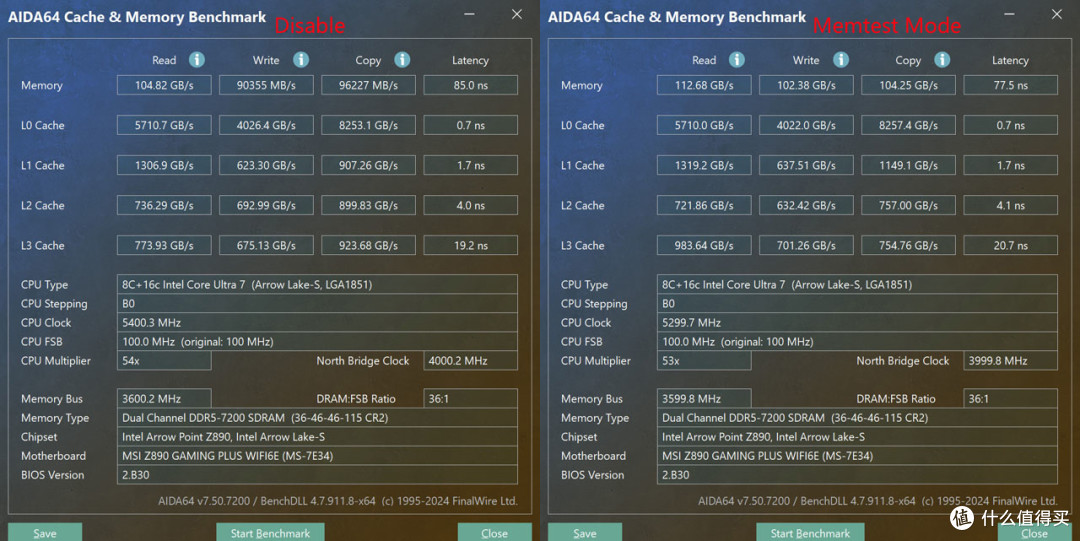Start Benchmark in the Memtest Mode window
The height and width of the screenshot is (541, 1080).
click(810, 532)
